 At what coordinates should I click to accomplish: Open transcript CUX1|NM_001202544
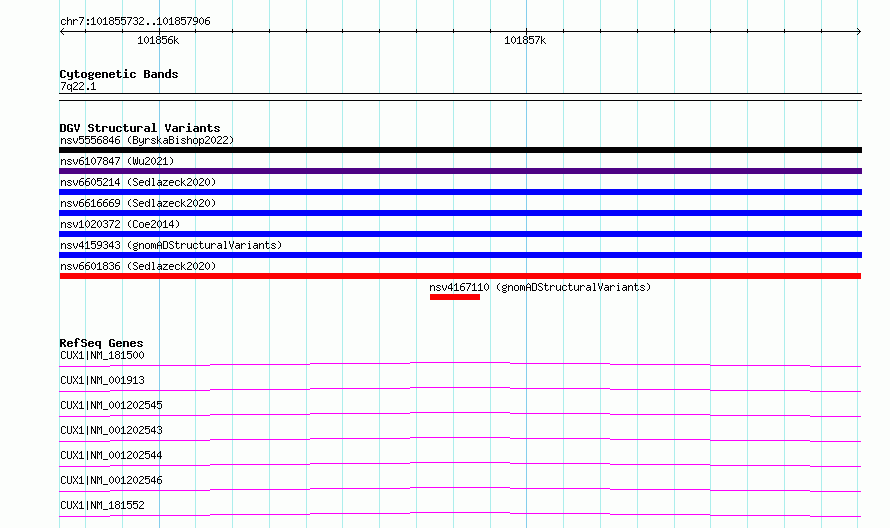111,455
